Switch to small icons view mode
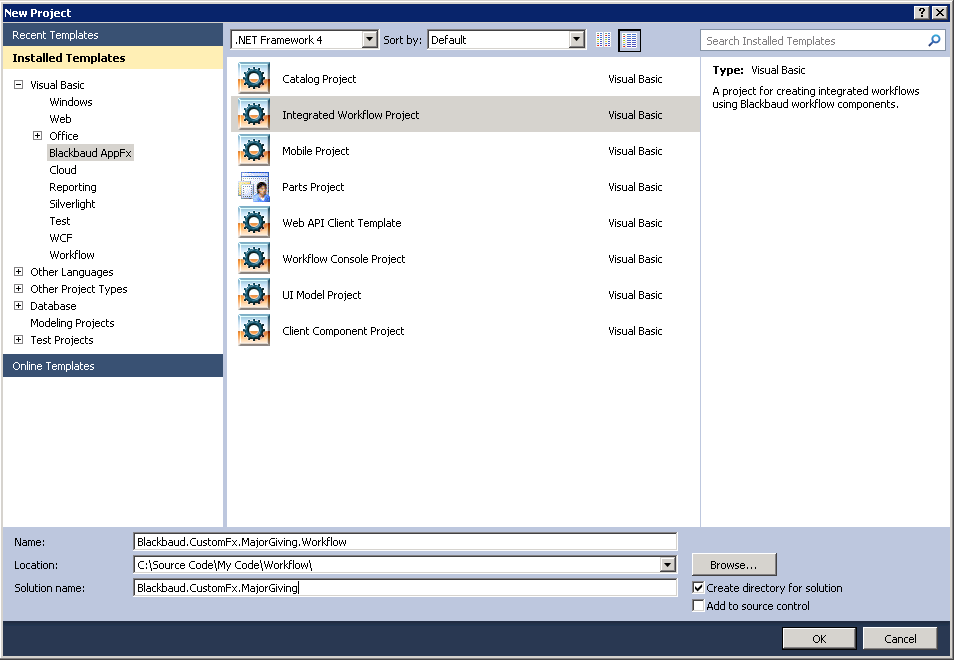 click(x=603, y=39)
